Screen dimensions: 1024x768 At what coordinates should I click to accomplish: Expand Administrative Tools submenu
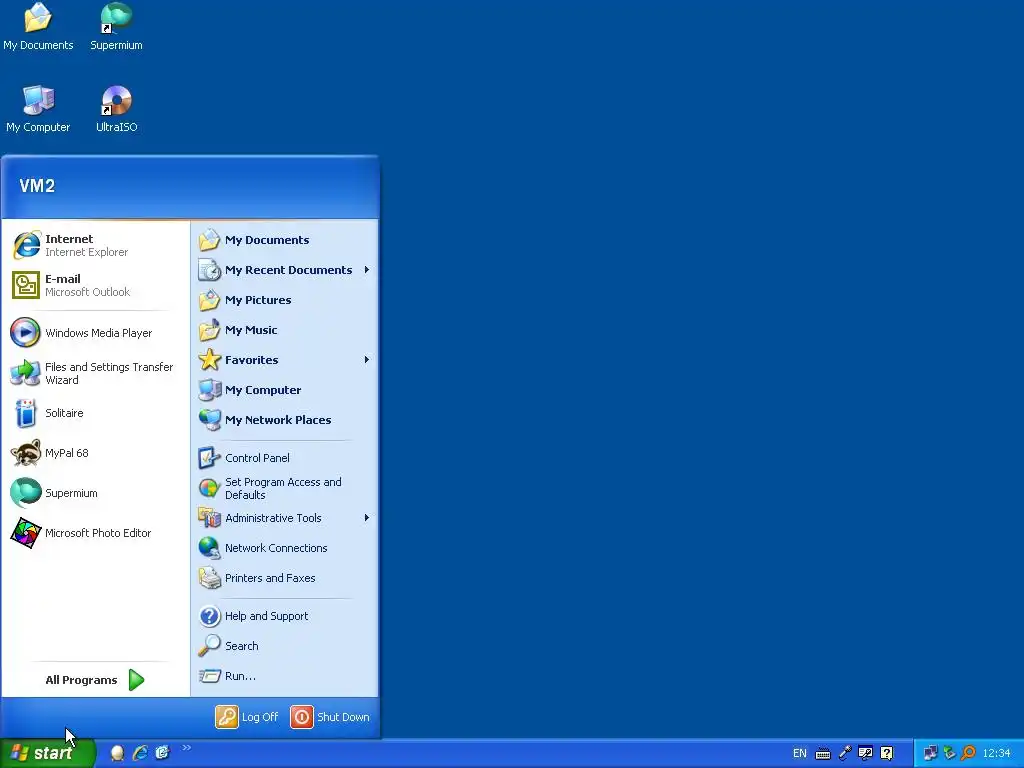pyautogui.click(x=285, y=518)
